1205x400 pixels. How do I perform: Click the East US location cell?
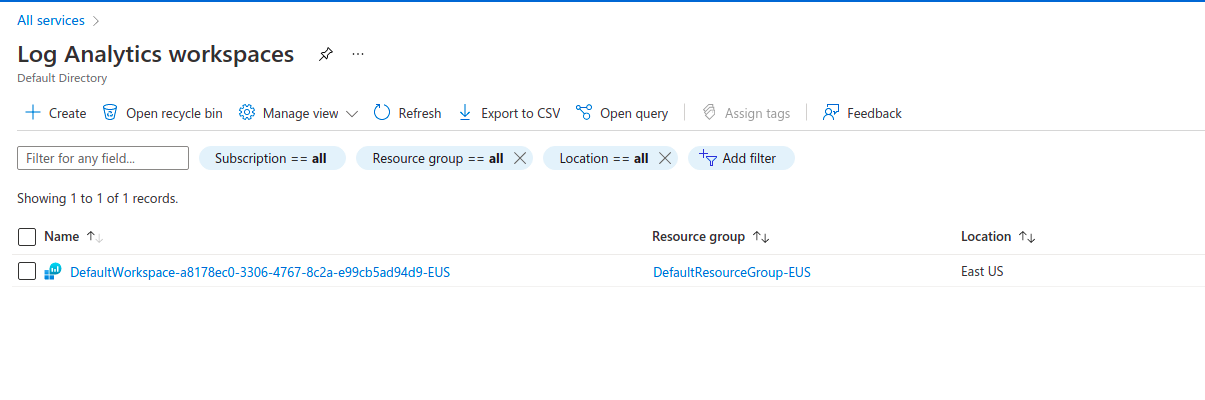pyautogui.click(x=982, y=271)
